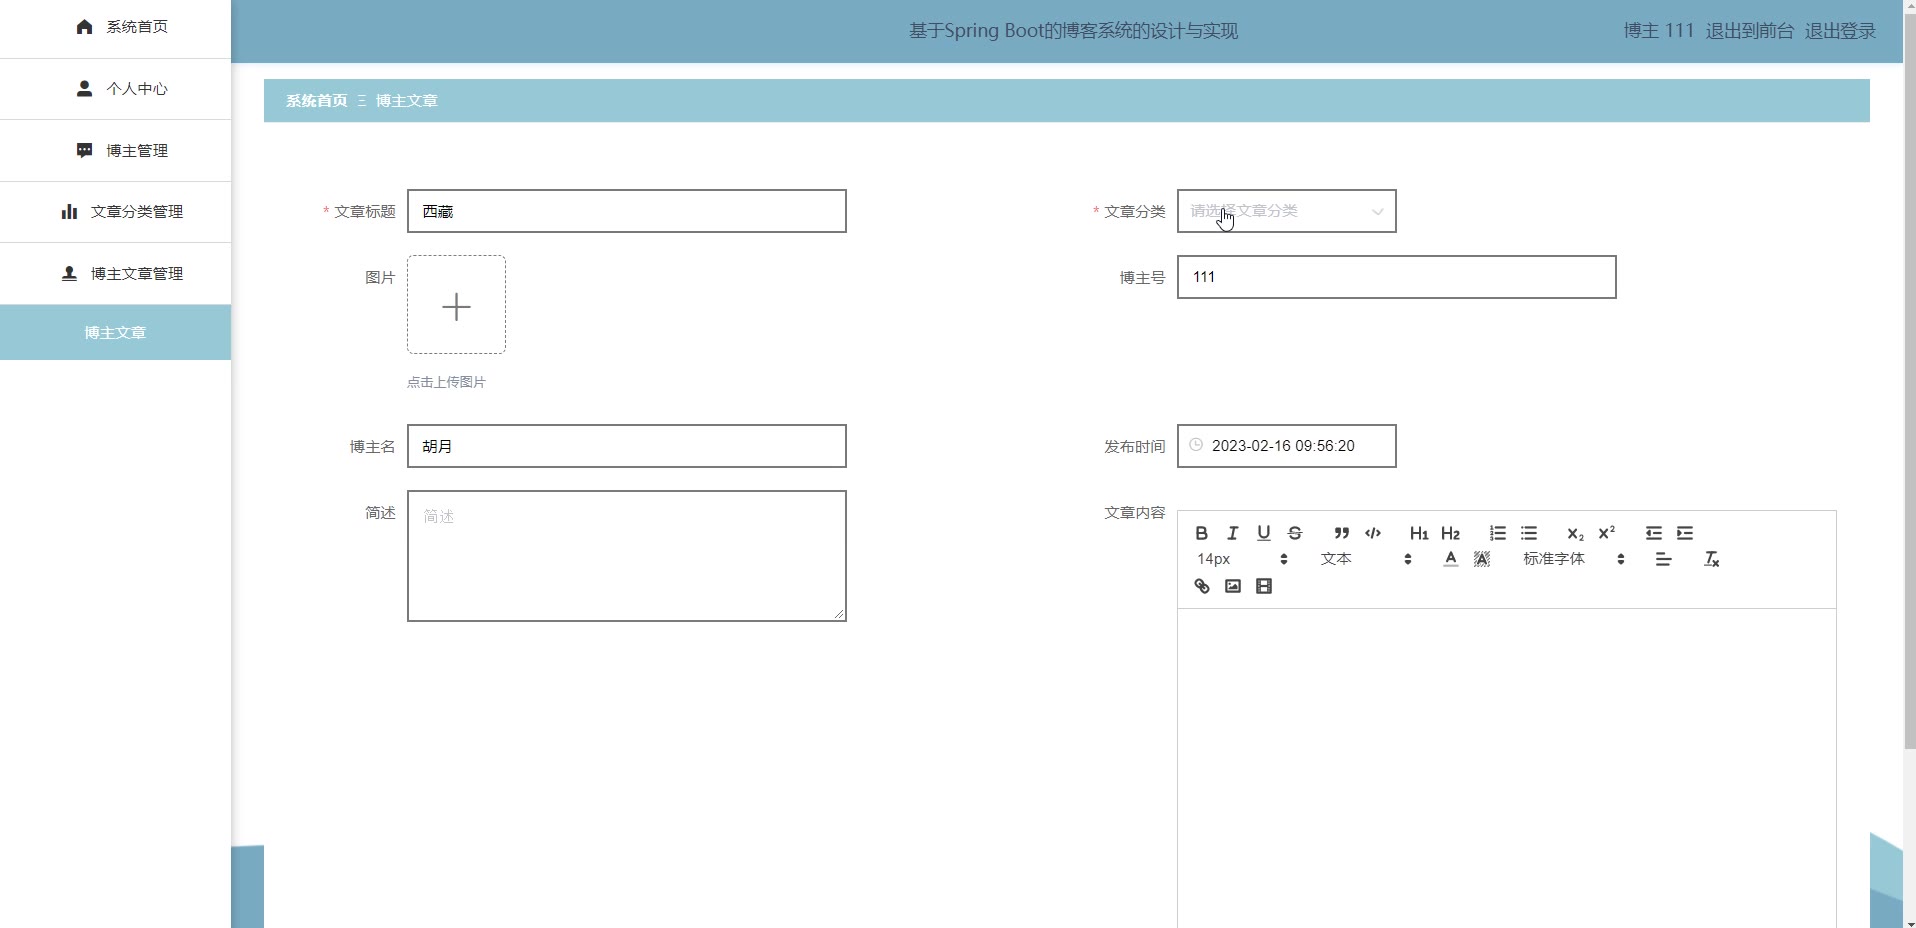Toggle italic formatting in article editor
This screenshot has width=1916, height=928.
[x=1232, y=533]
